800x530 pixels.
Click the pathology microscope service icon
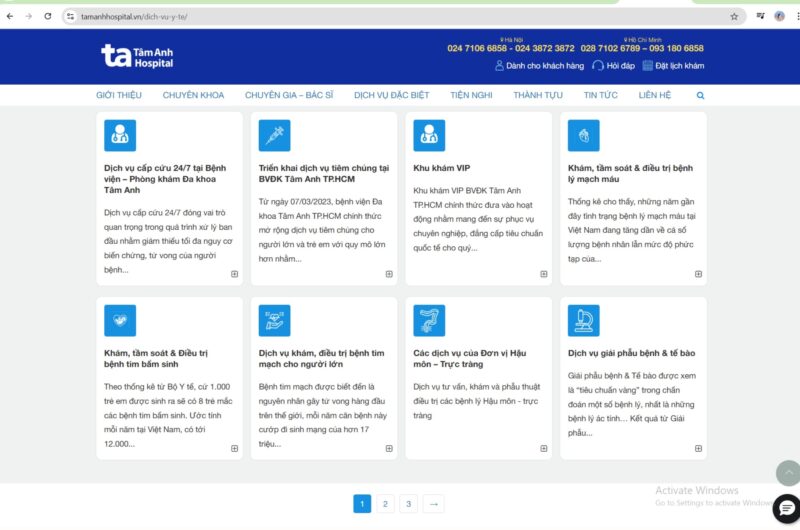583,320
